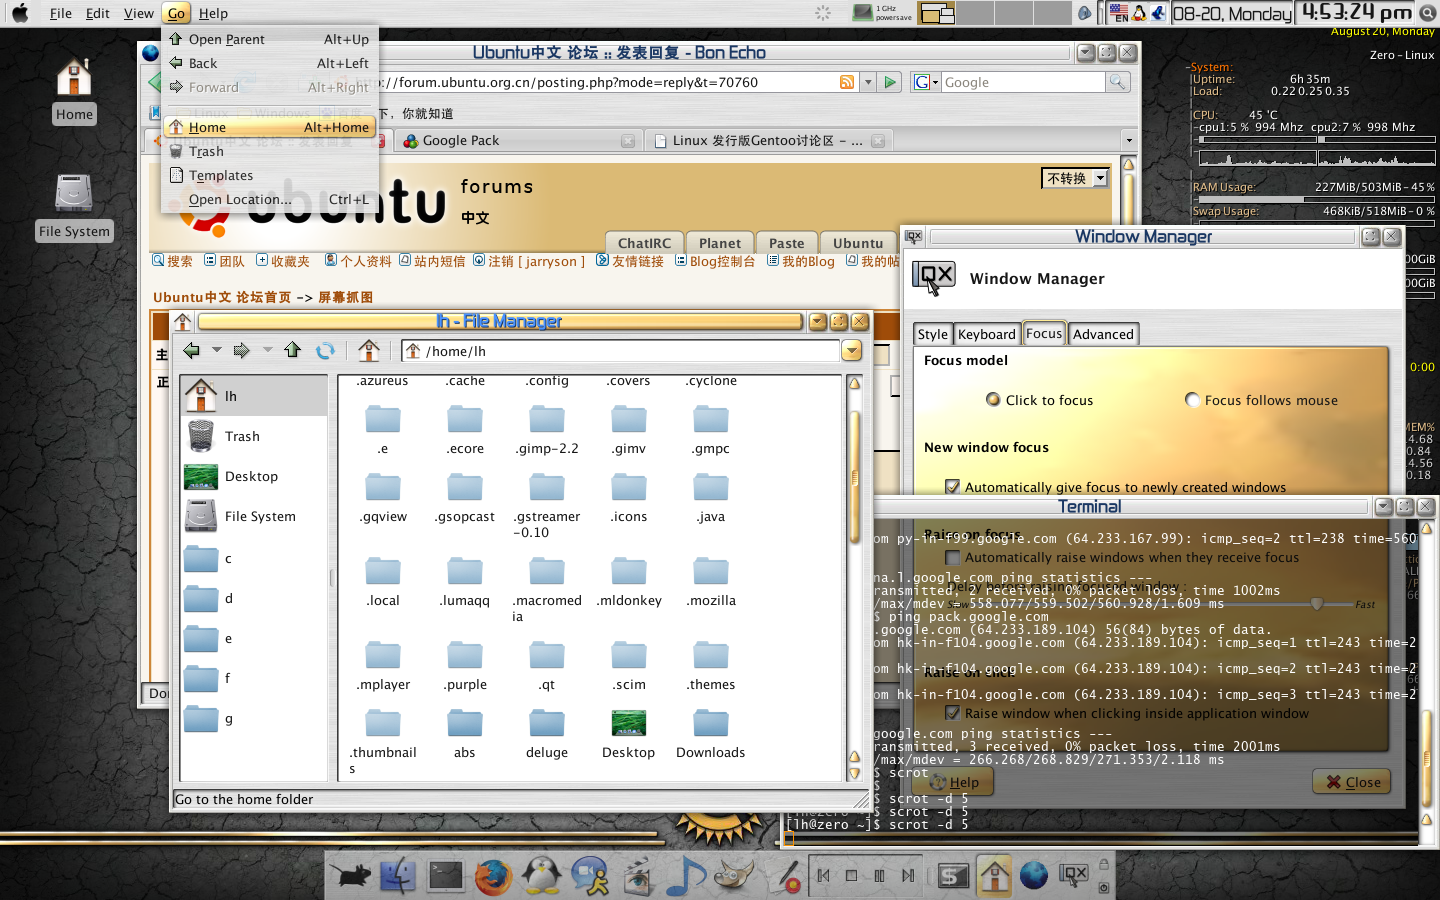Toggle raise window when clicking inside application

[953, 713]
